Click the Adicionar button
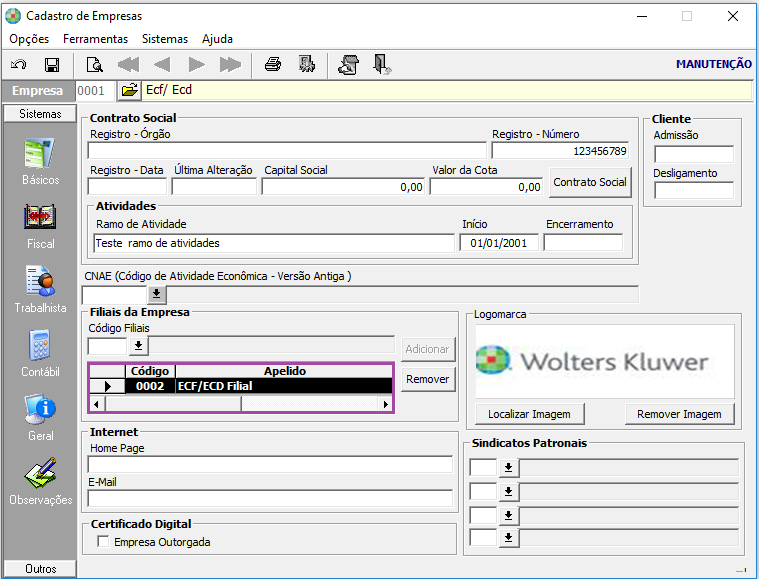This screenshot has width=759, height=579. point(428,349)
